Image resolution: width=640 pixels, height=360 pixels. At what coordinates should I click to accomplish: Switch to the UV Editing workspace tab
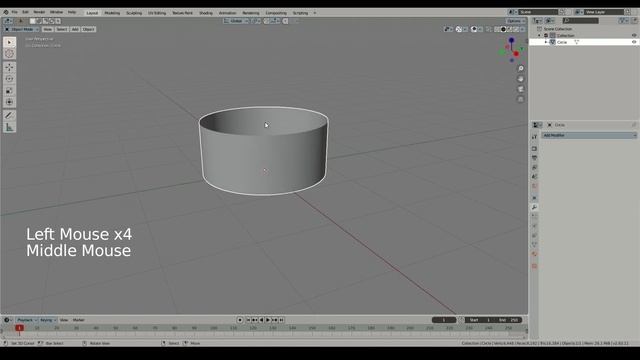(157, 13)
